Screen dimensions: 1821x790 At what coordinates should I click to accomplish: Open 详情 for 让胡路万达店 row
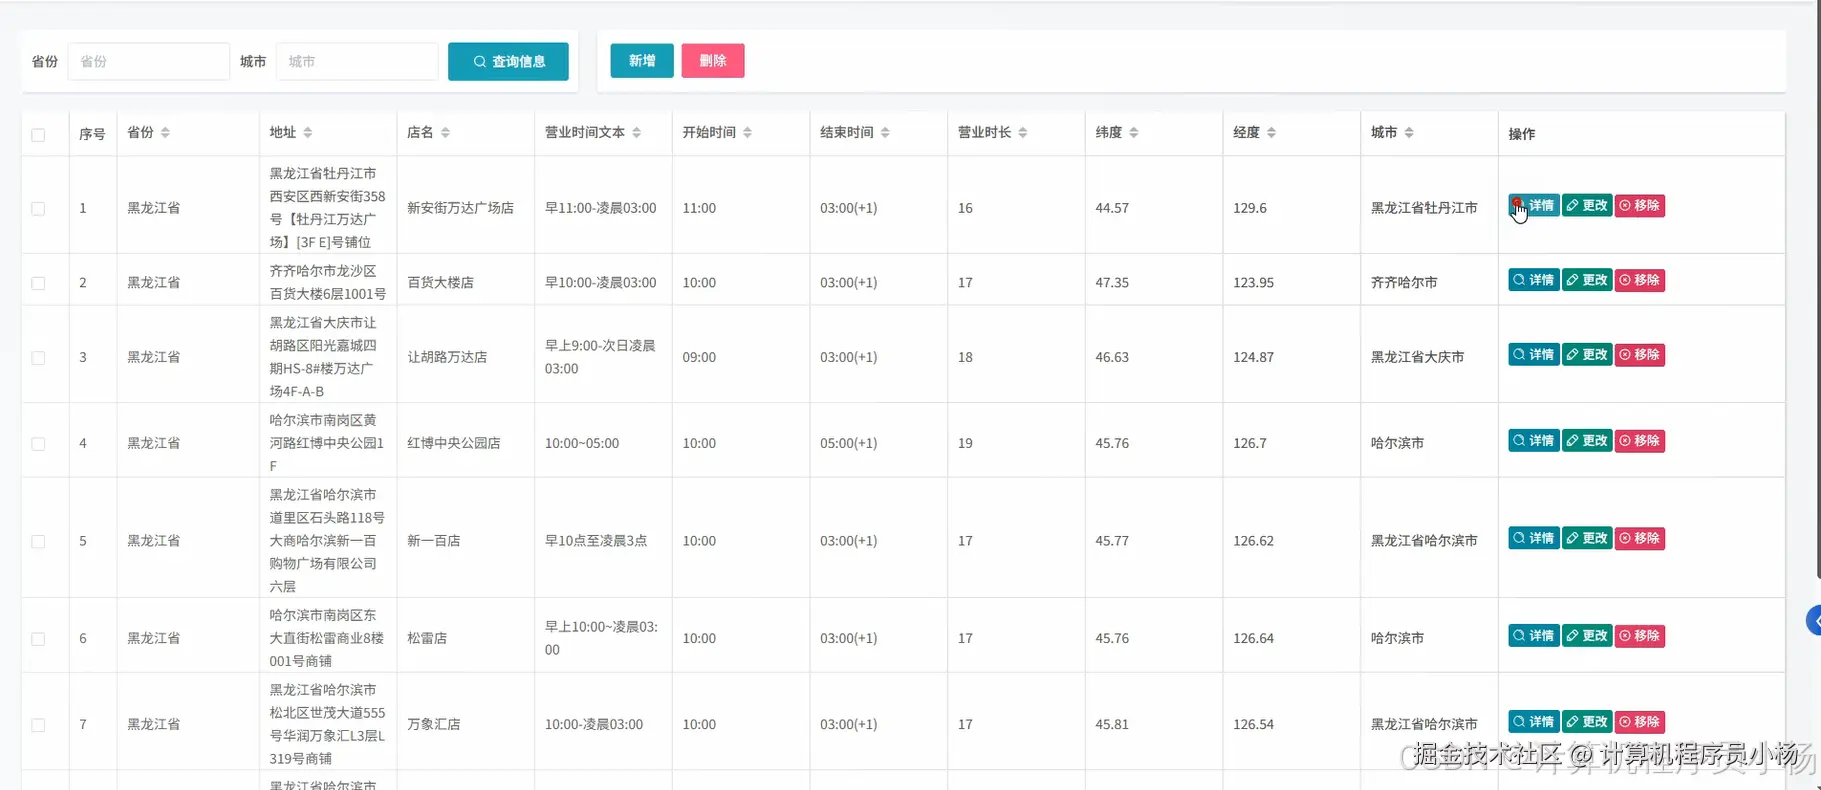pos(1534,354)
